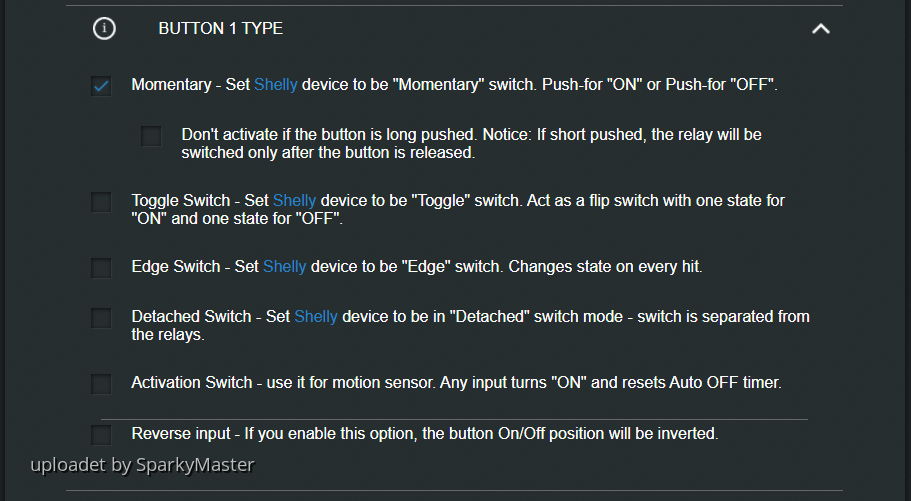Tick the Toggle Switch checkbox

click(101, 202)
